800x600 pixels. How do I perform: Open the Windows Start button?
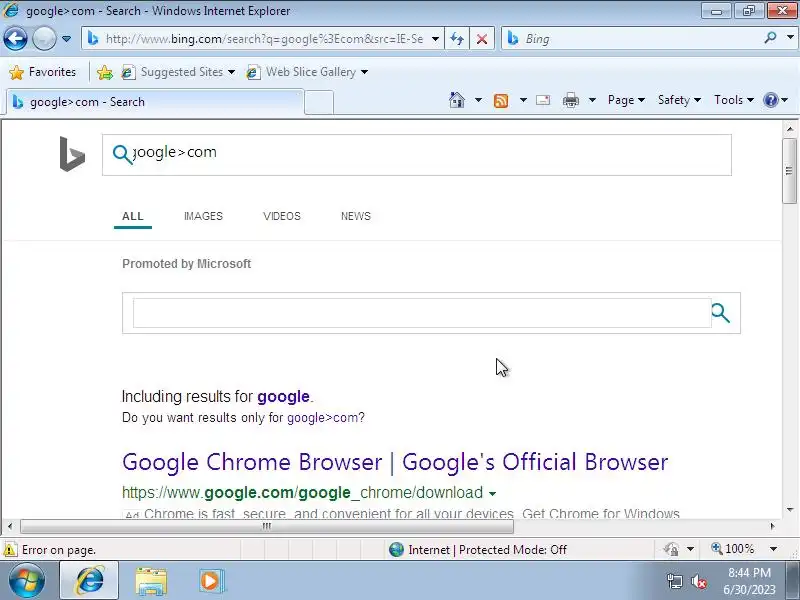(x=27, y=581)
